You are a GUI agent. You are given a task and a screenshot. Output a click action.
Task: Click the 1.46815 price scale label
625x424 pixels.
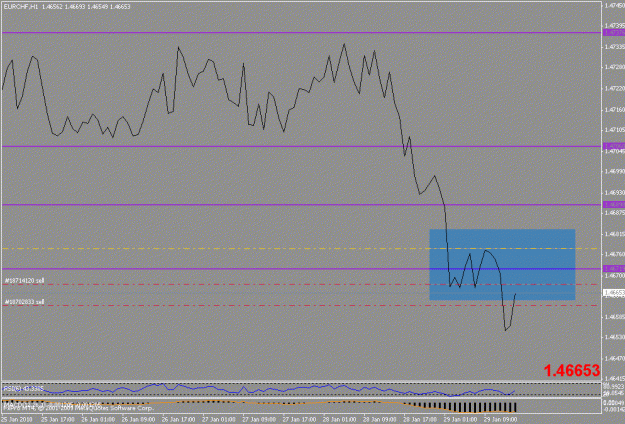click(615, 234)
